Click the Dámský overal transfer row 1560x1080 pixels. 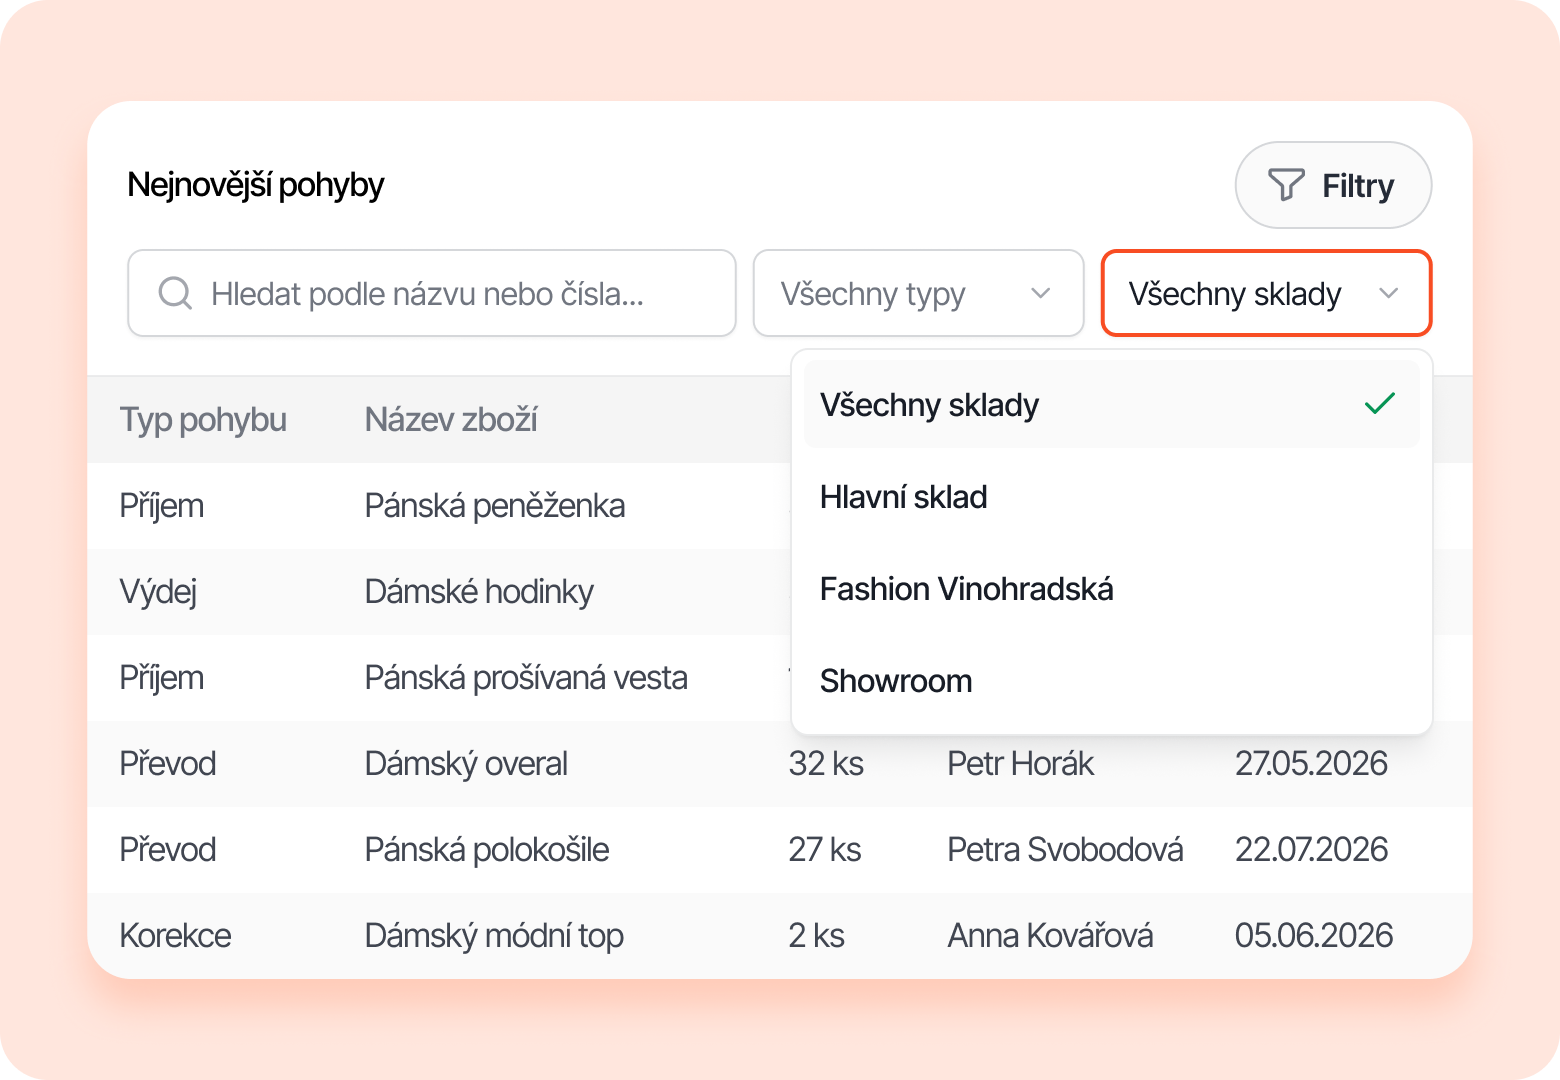466,764
